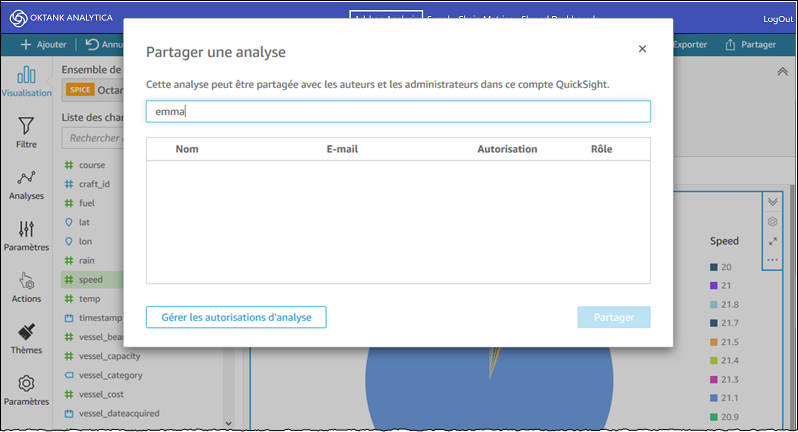Image resolution: width=798 pixels, height=432 pixels.
Task: Open the Actions panel
Action: [26, 287]
